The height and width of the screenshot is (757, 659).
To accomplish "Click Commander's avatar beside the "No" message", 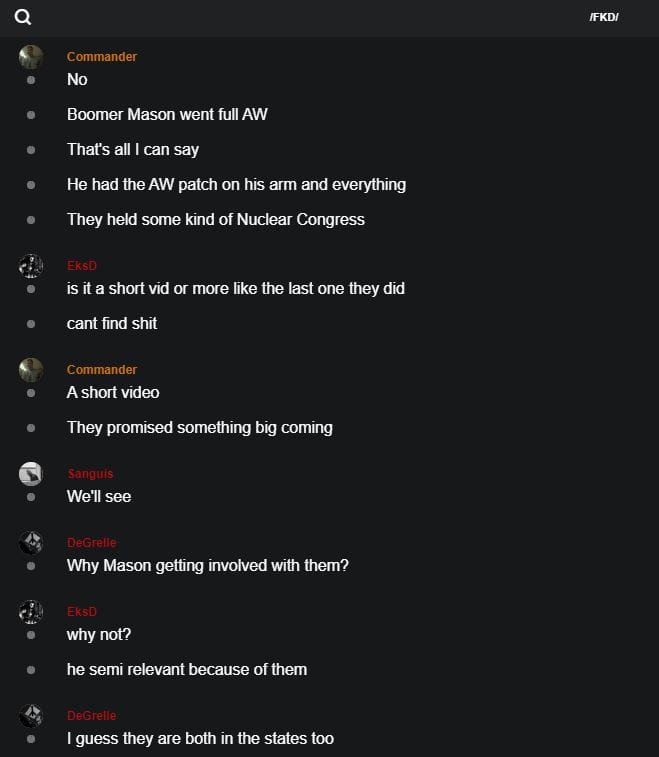I will pos(31,57).
